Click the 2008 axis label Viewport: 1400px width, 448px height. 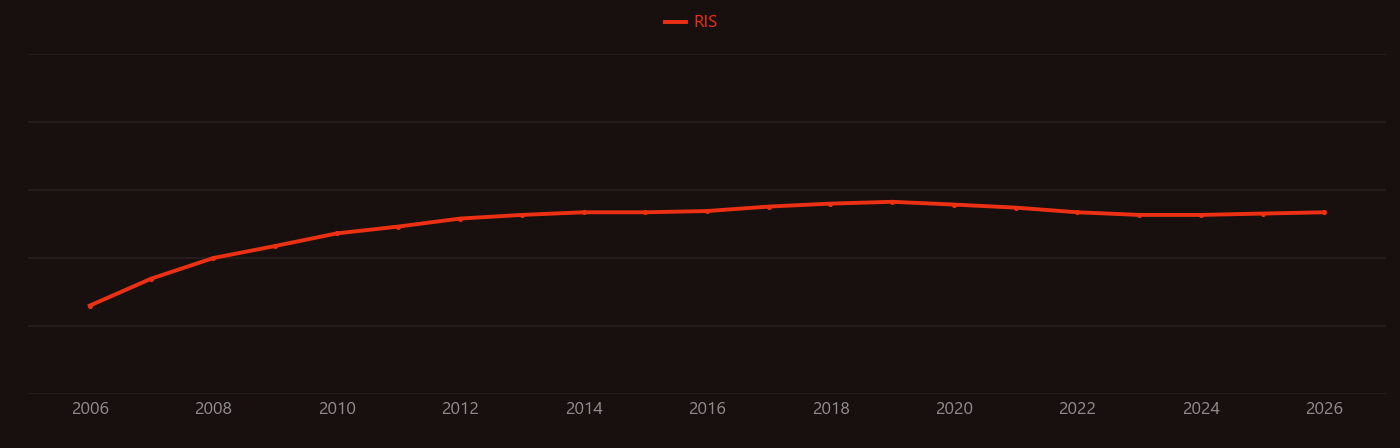[x=213, y=409]
